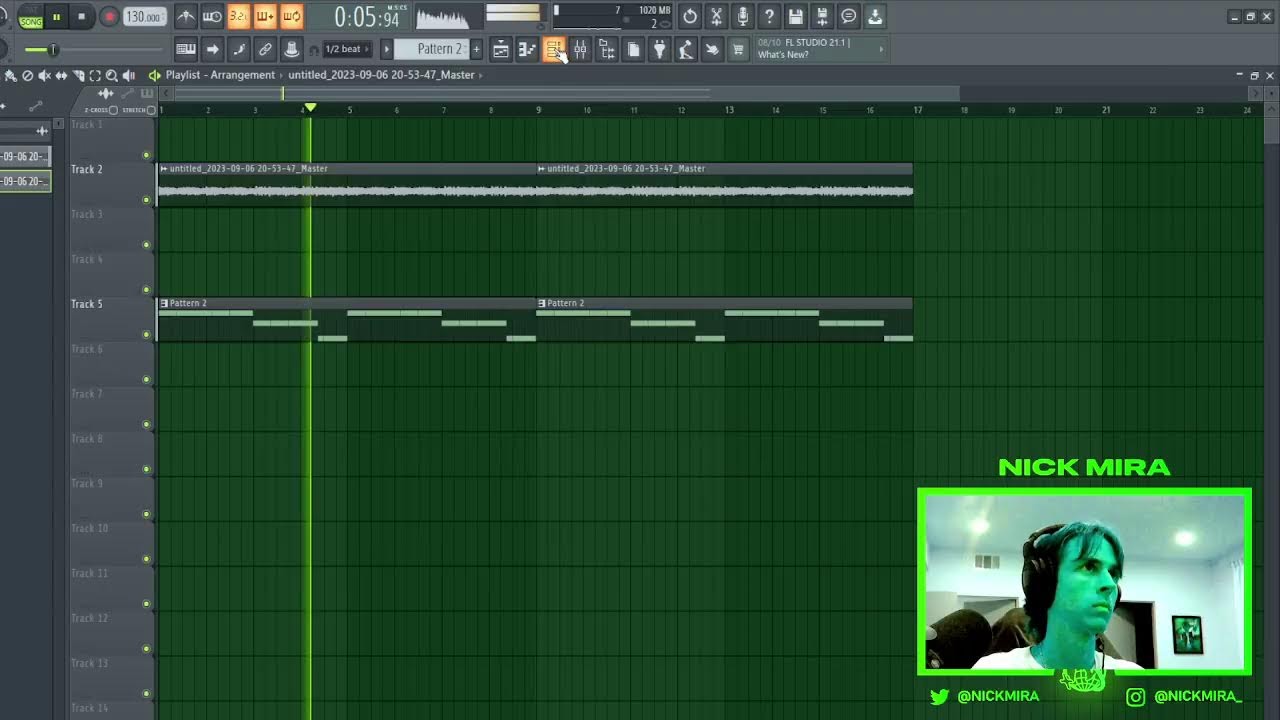Toggle step editing arrow icon
The width and height of the screenshot is (1280, 720).
(212, 49)
